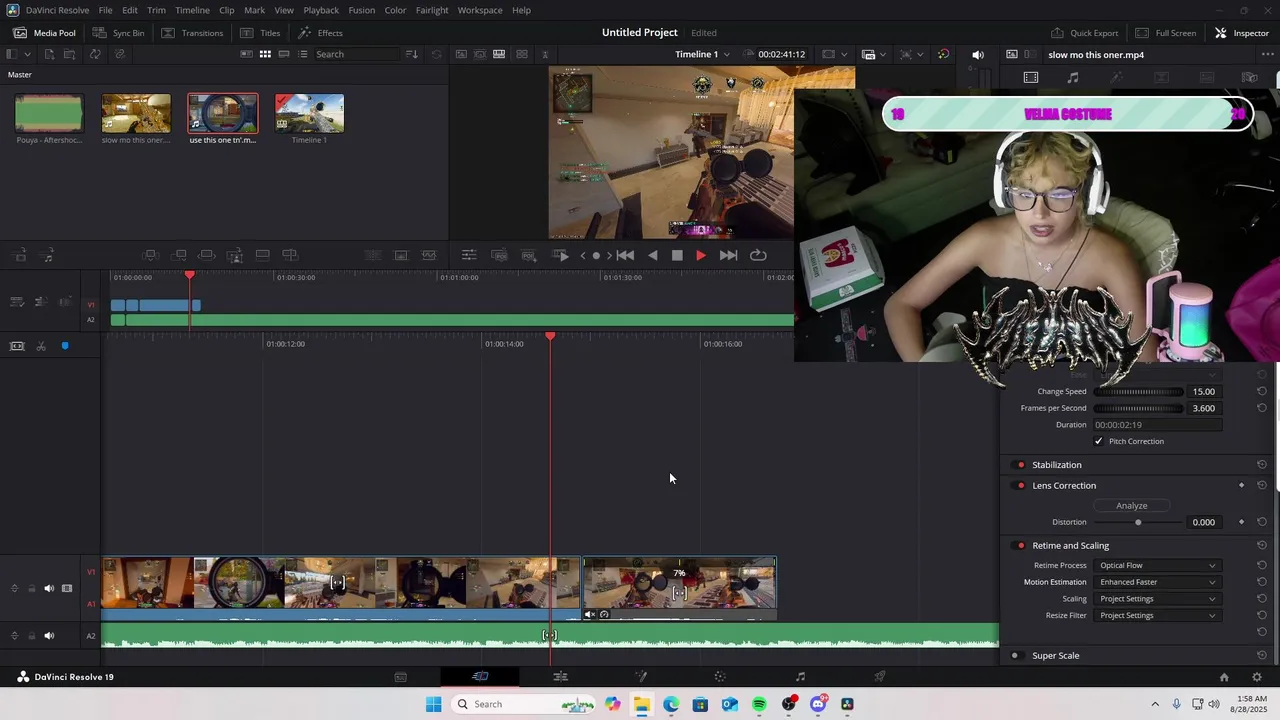
Task: Open the Timeline 1 name dropdown
Action: coord(702,54)
